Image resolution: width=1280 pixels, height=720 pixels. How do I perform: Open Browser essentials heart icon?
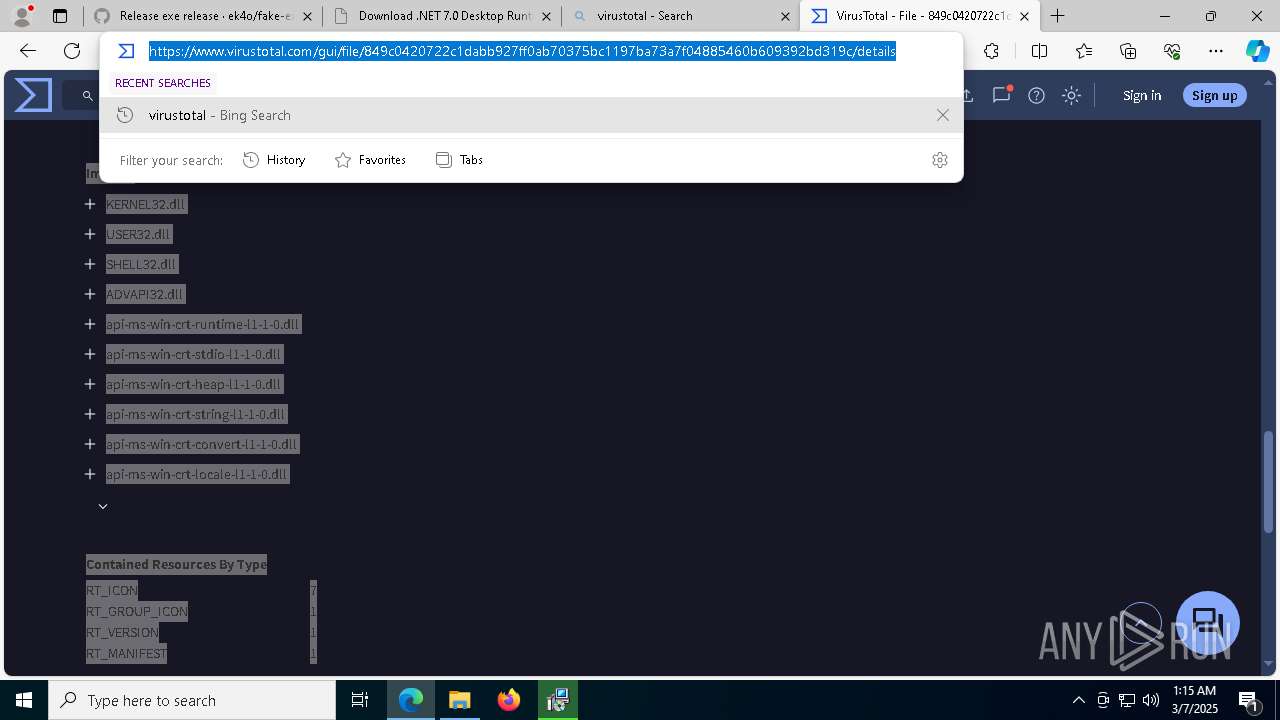(1172, 52)
